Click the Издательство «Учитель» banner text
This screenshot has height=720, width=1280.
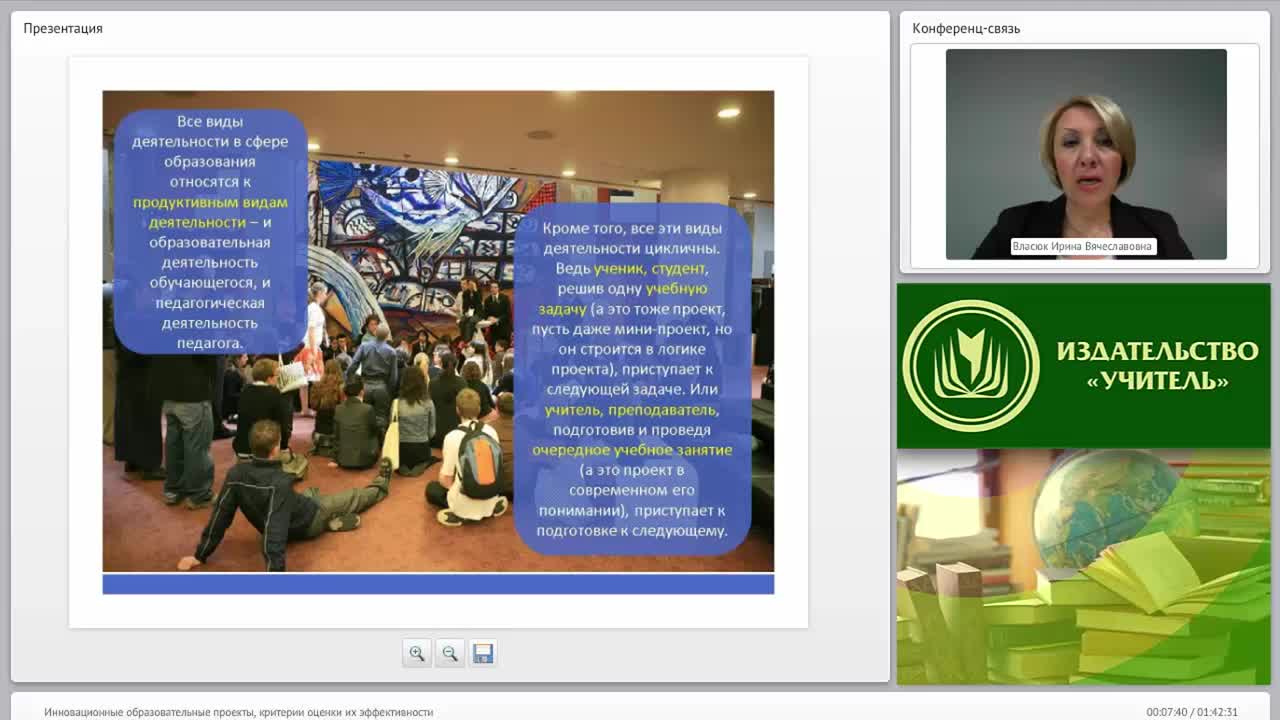pyautogui.click(x=1157, y=365)
